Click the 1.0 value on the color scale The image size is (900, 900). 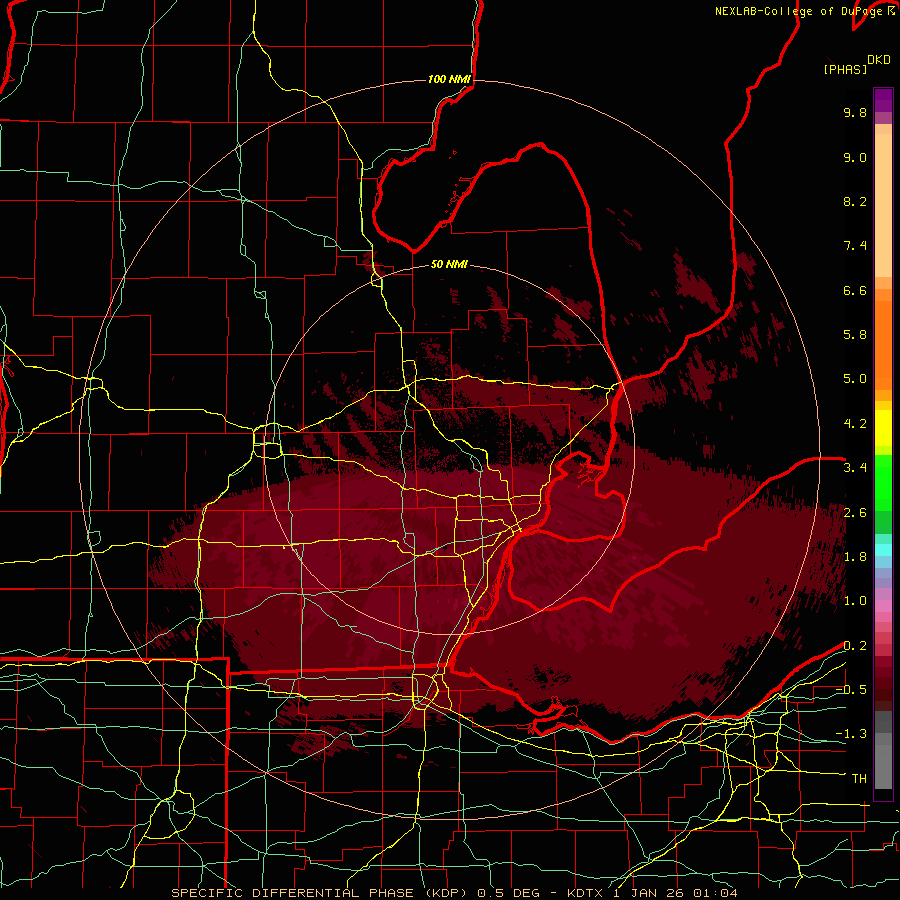tap(855, 601)
